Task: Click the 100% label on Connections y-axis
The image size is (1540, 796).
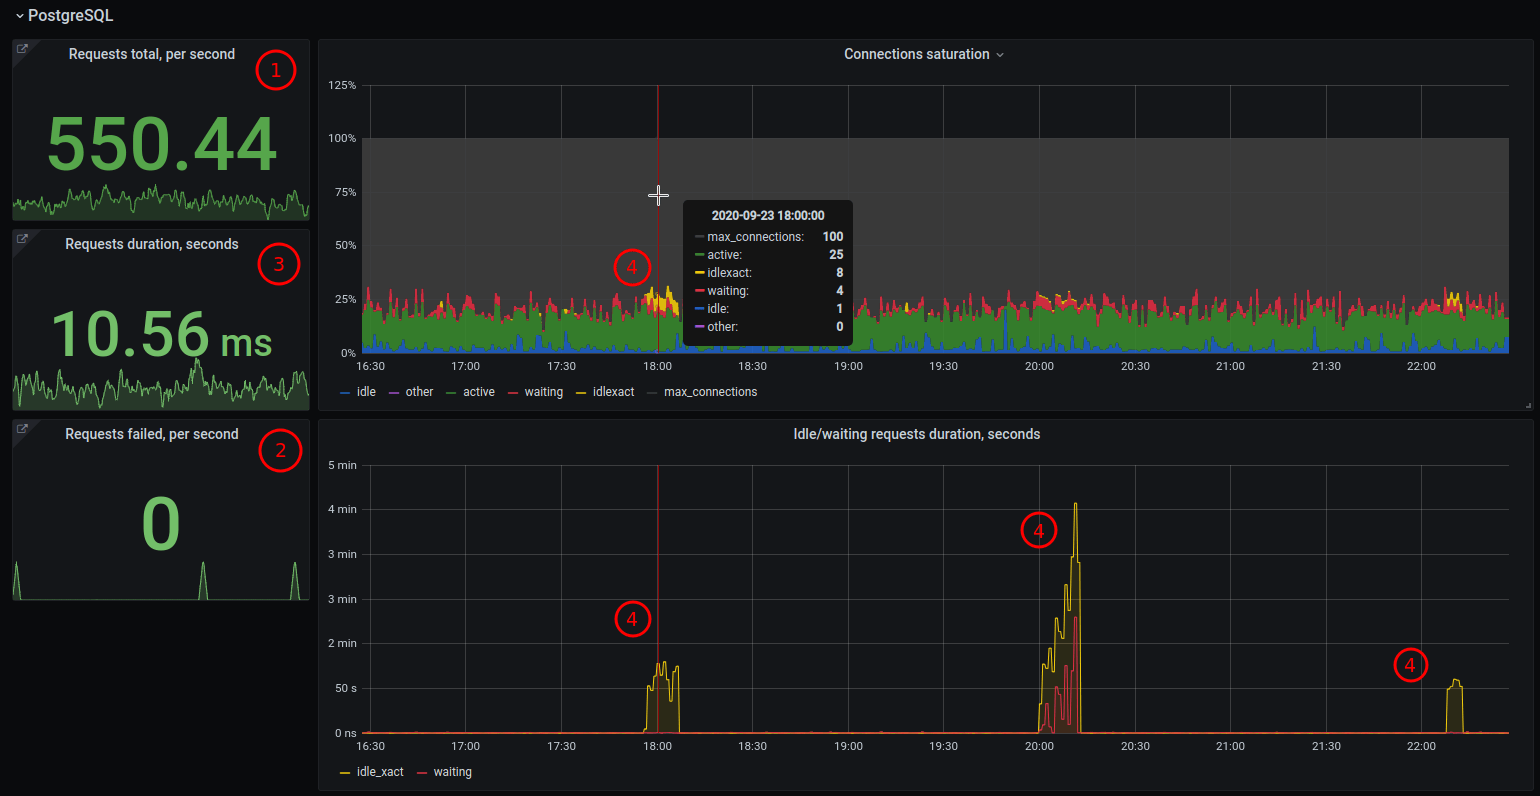Action: (342, 138)
